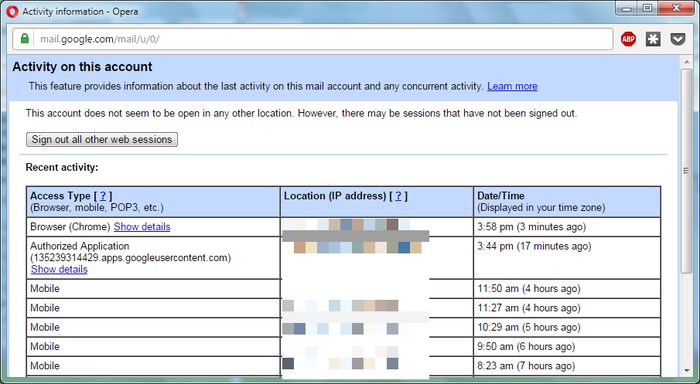
Task: Click the Mobile entry at 11:50 am
Action: [x=45, y=288]
